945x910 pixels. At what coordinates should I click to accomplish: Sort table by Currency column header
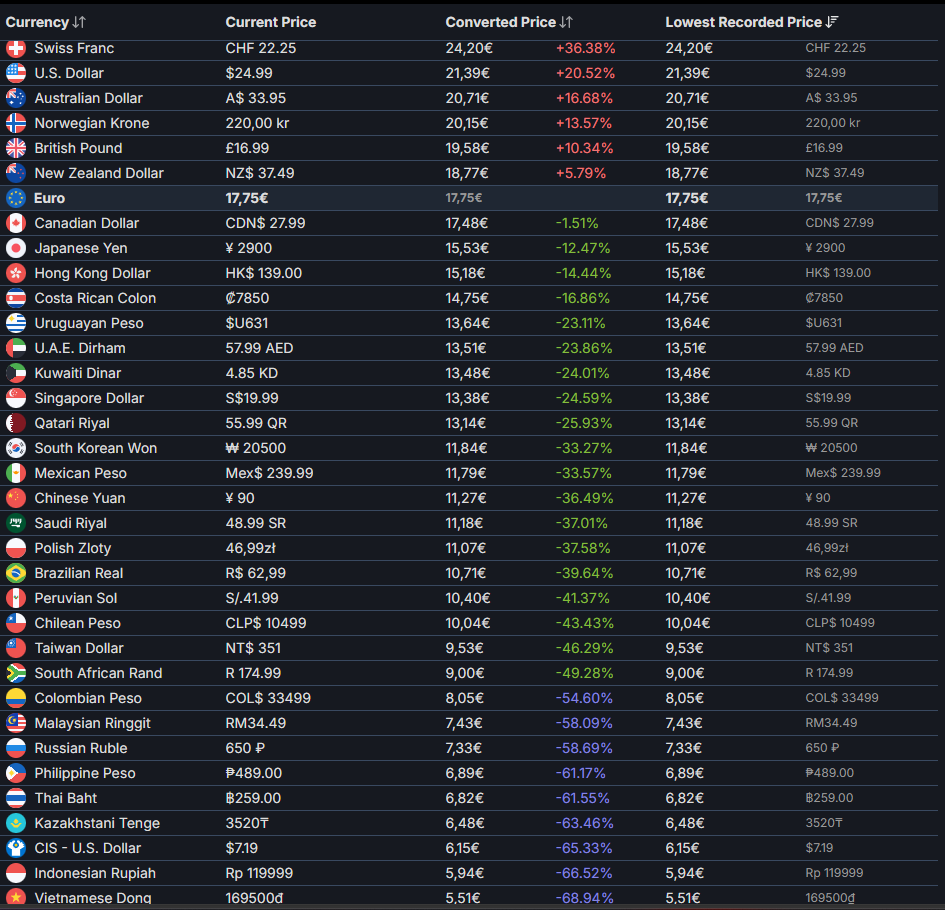click(46, 22)
